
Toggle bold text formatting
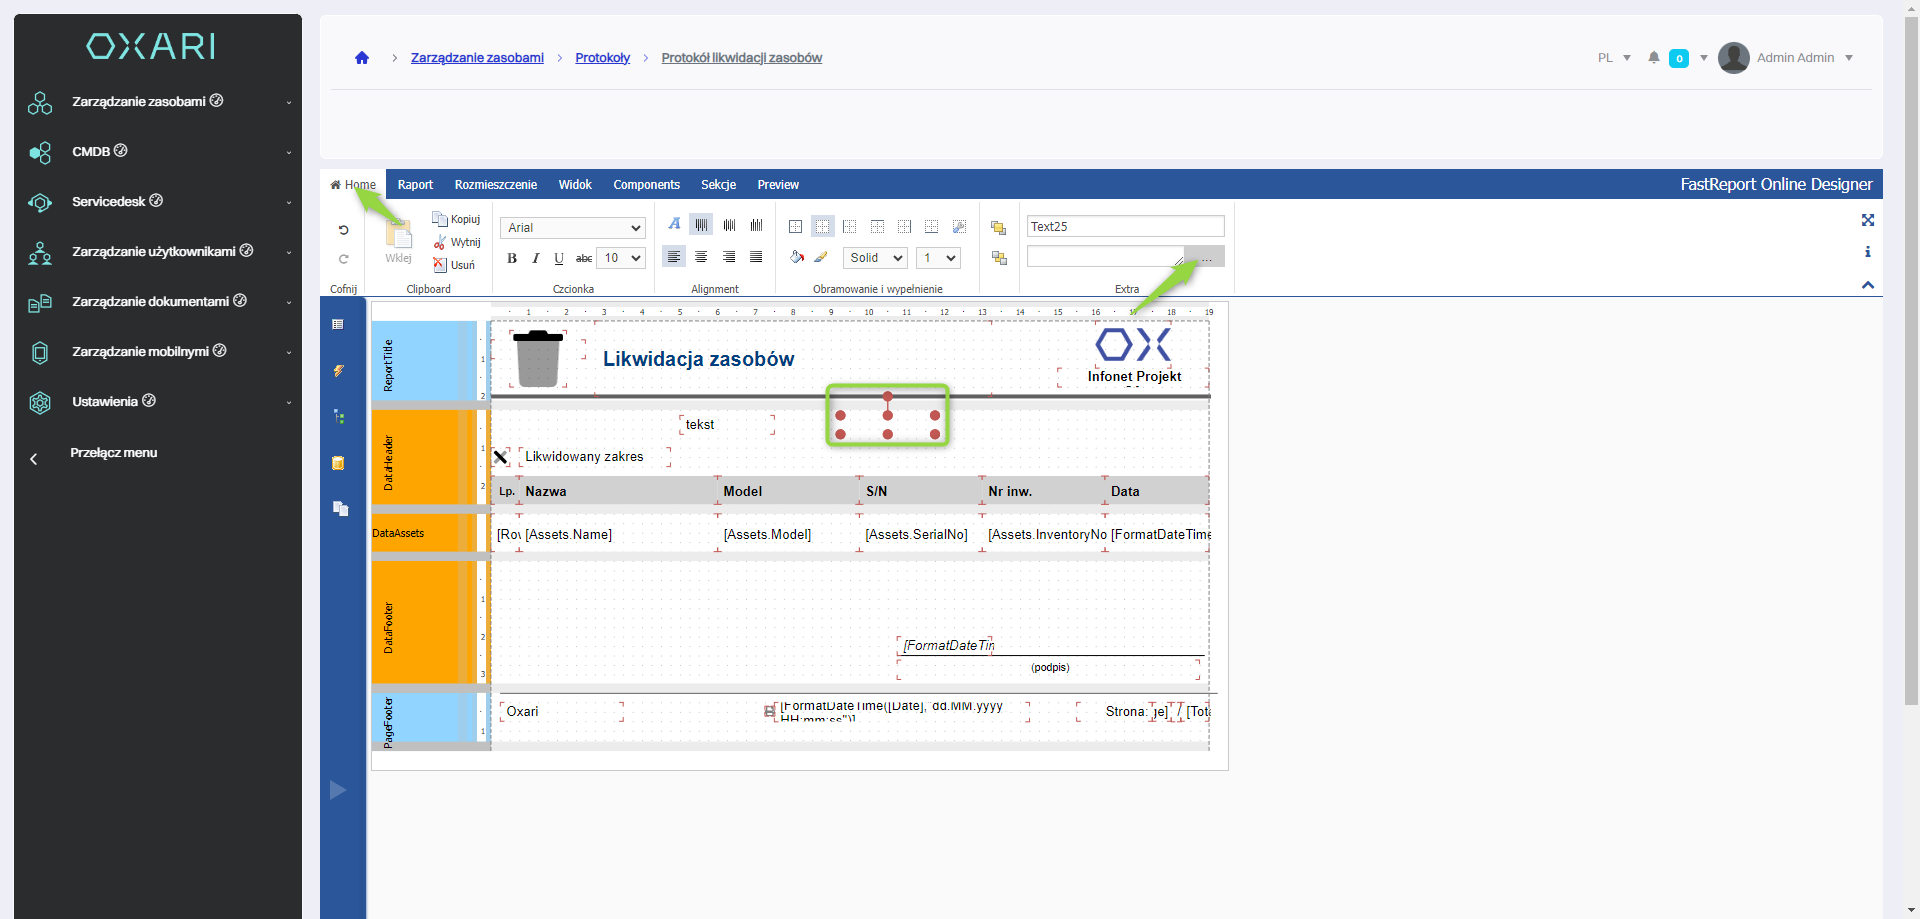click(512, 258)
